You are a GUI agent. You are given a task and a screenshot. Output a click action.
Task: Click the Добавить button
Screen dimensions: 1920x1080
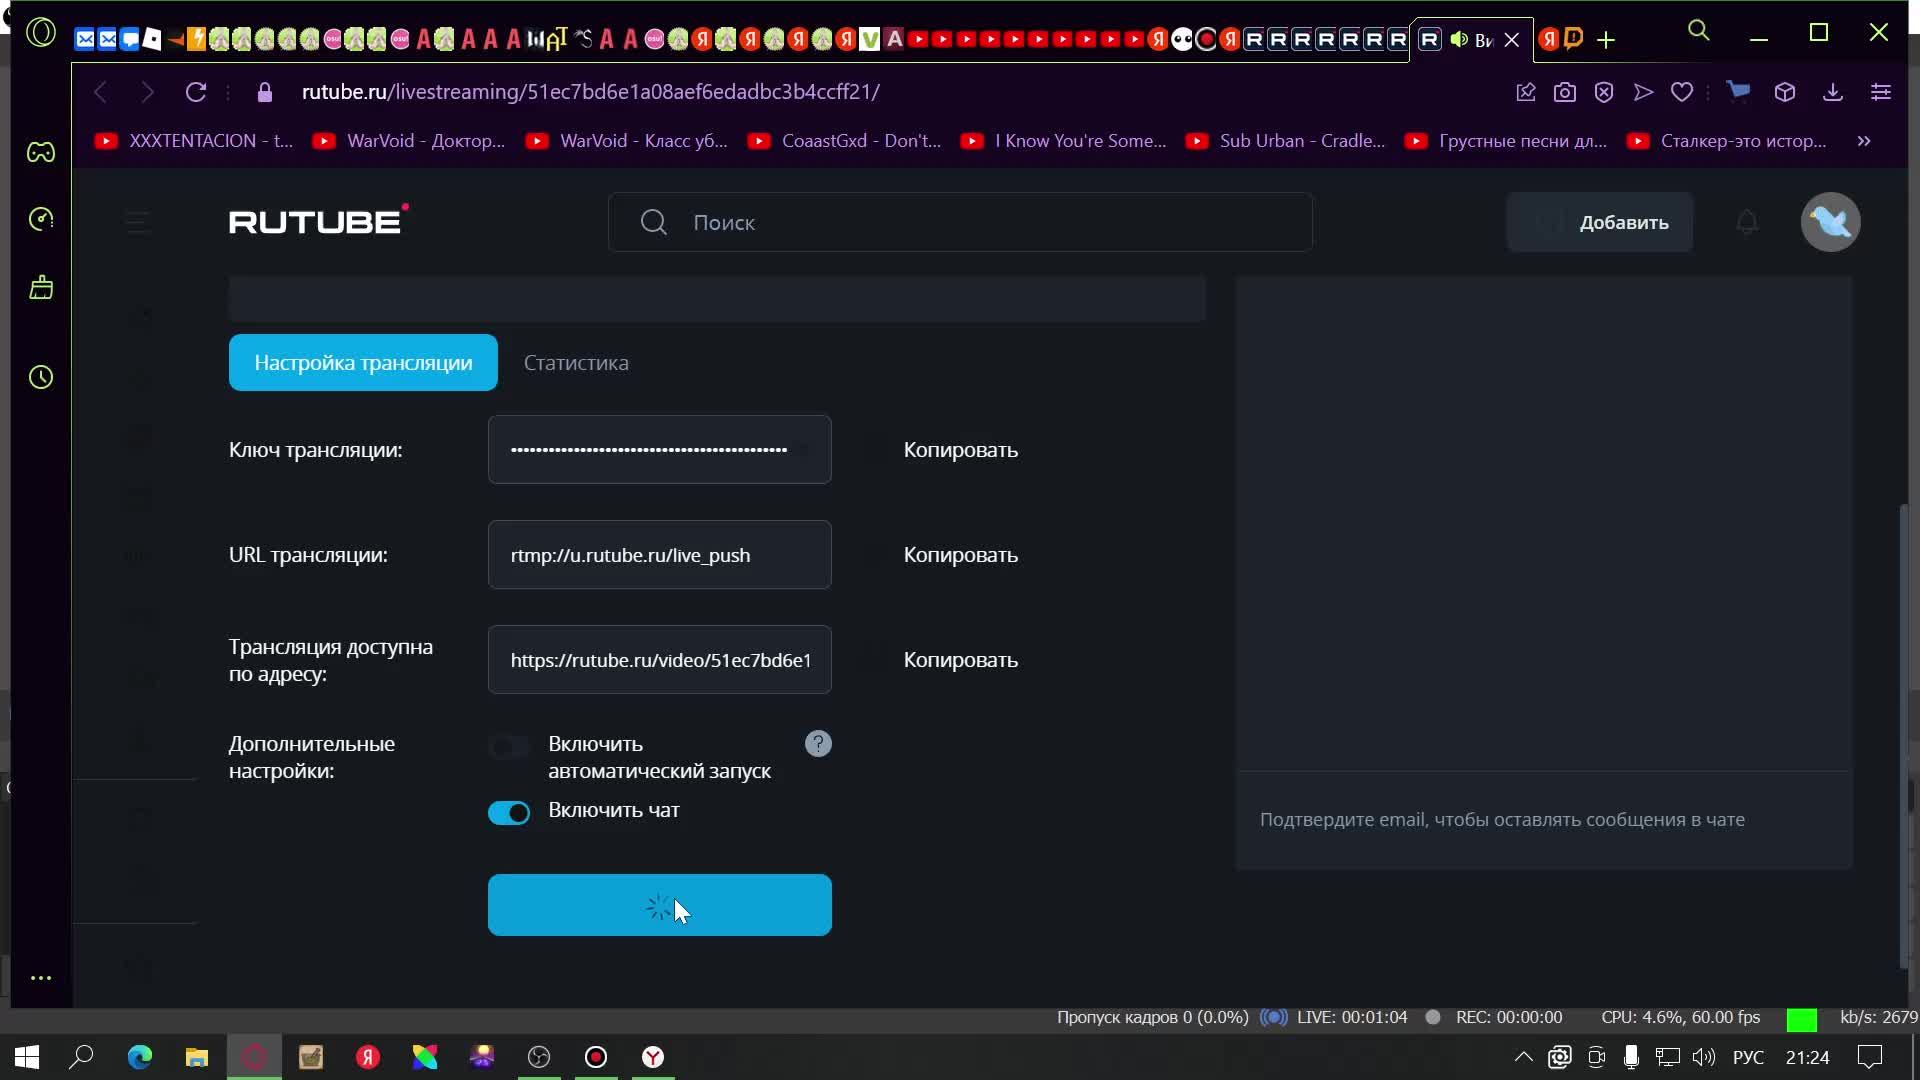pos(1600,222)
